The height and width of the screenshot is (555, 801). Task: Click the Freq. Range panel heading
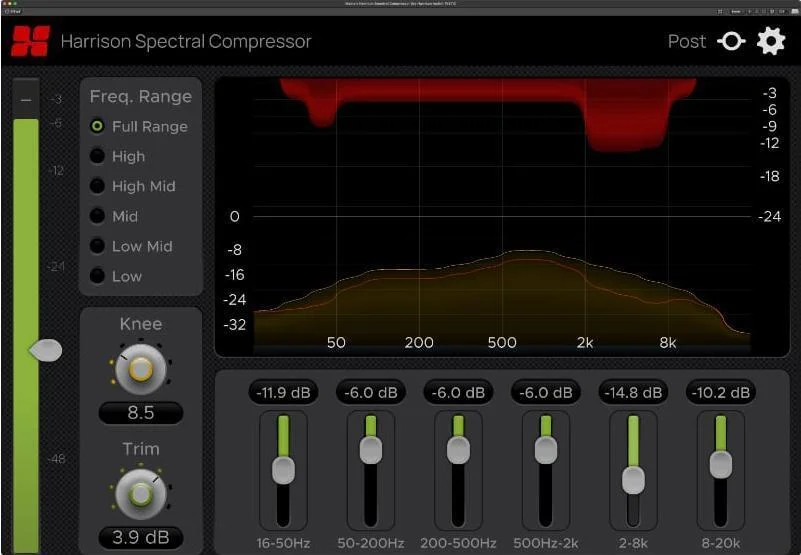(140, 97)
